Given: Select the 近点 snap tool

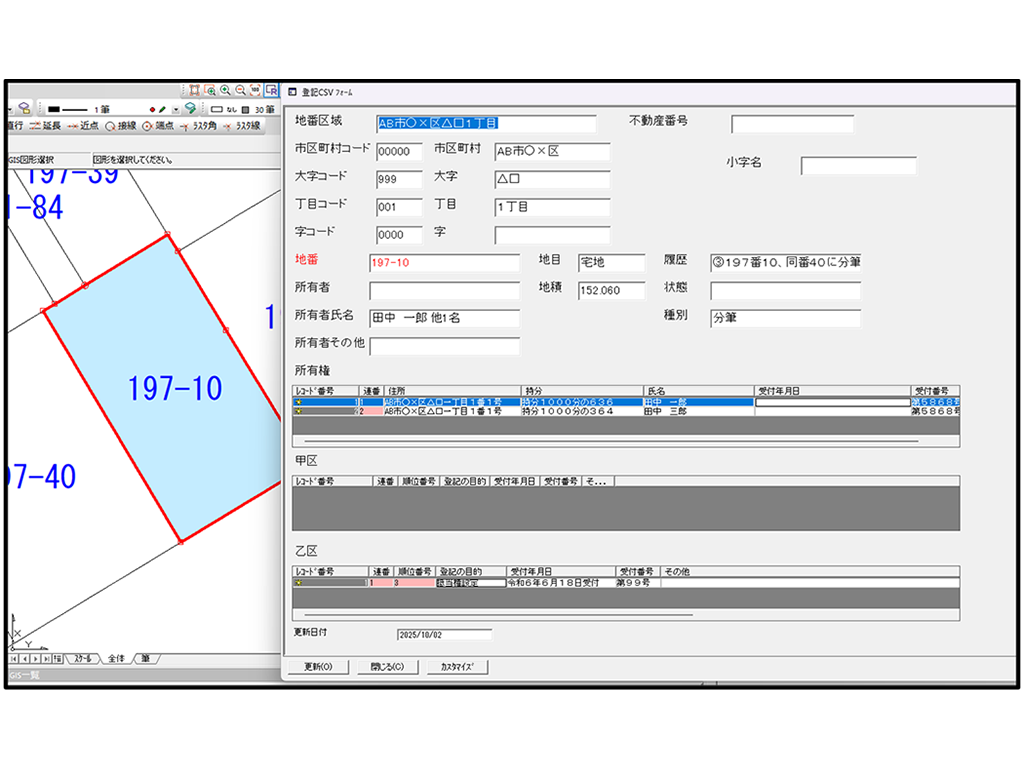Looking at the screenshot, I should click(x=84, y=126).
